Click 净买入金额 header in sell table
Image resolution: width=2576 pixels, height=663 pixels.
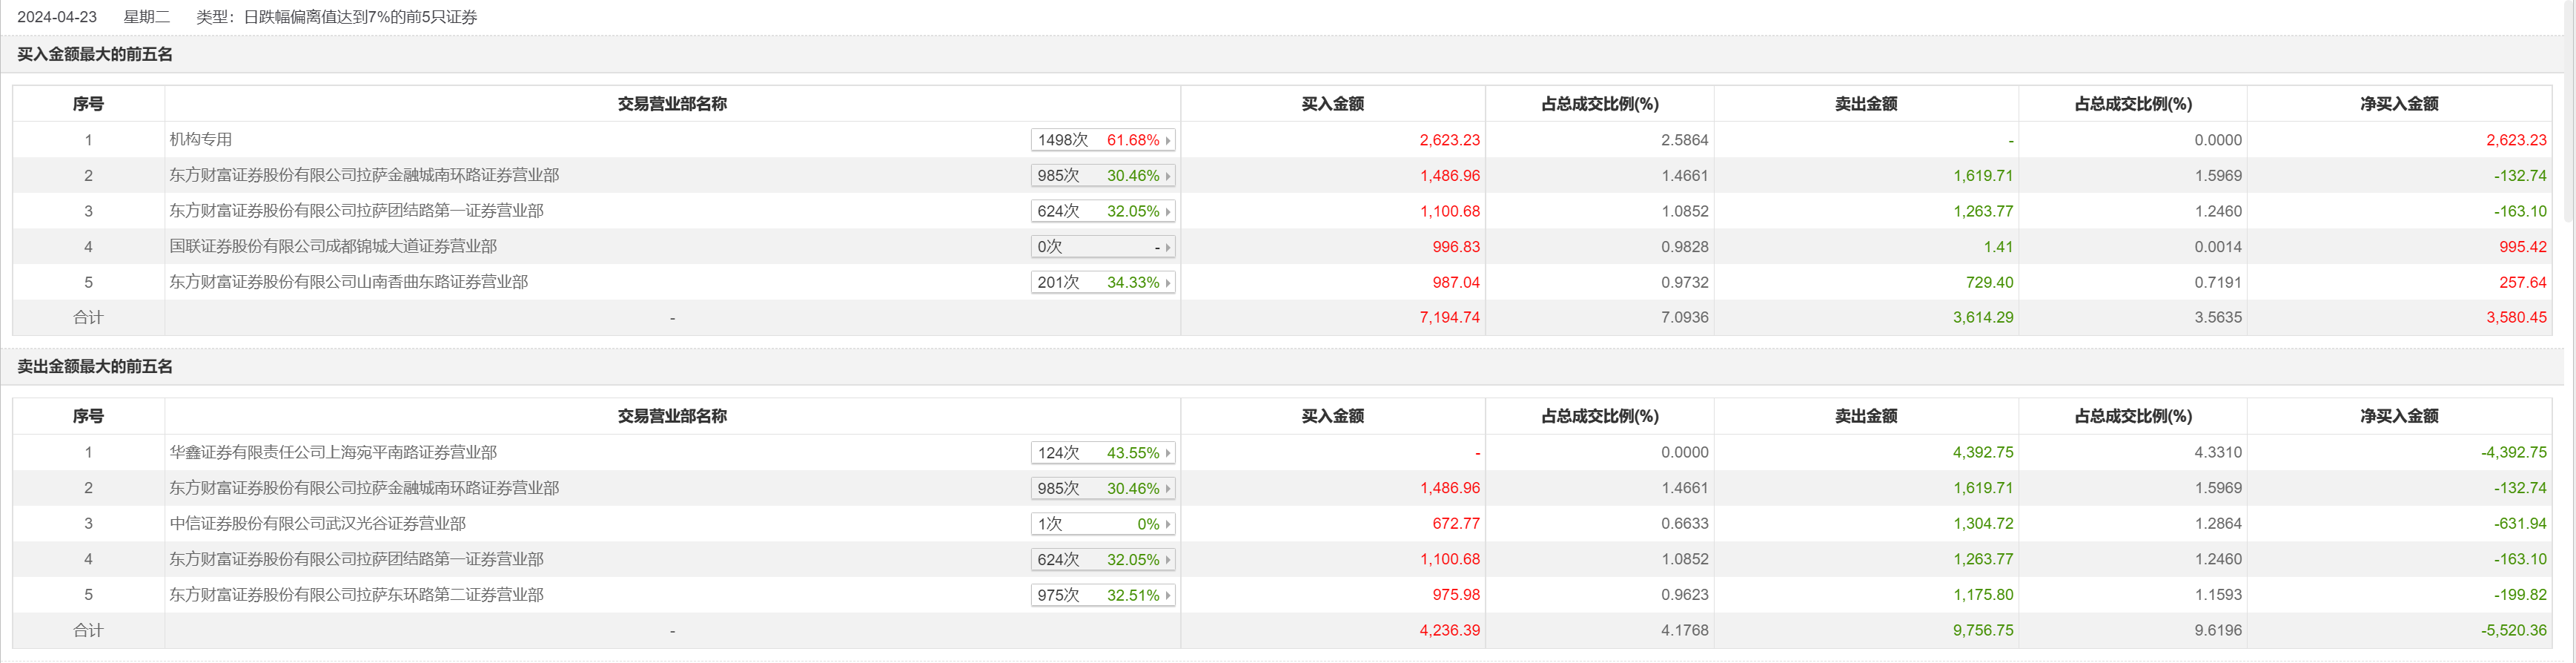(x=2398, y=416)
